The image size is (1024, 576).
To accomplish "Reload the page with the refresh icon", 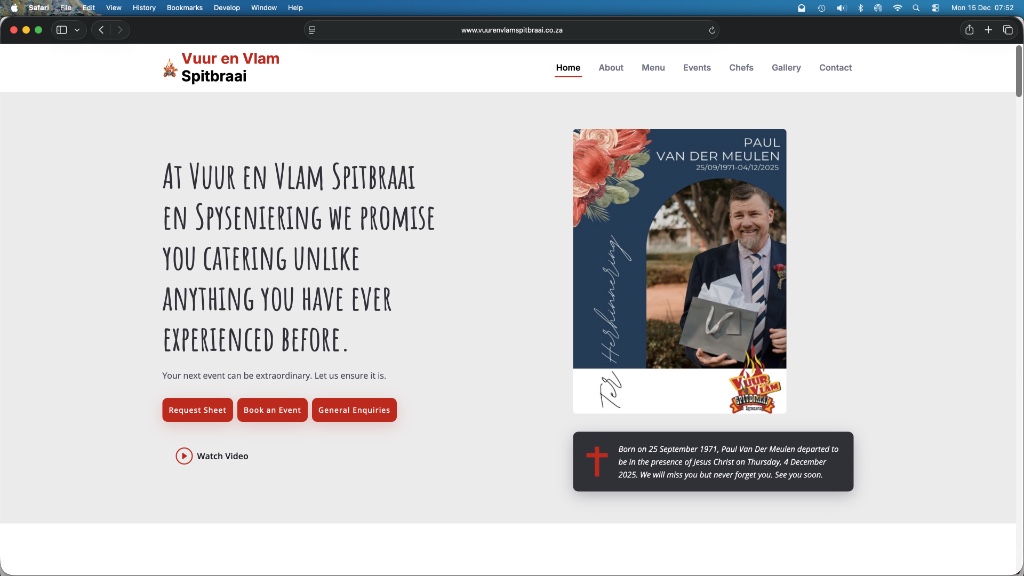I will pyautogui.click(x=712, y=30).
